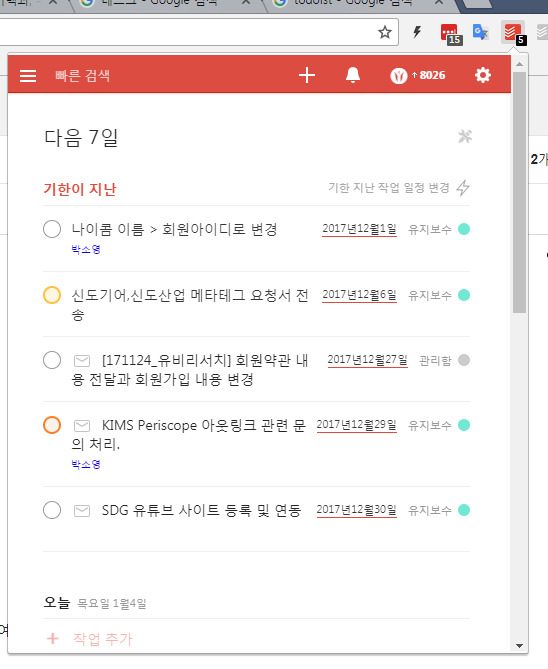Open Google Translate extension icon
Viewport: 548px width, 669px height.
pyautogui.click(x=481, y=32)
